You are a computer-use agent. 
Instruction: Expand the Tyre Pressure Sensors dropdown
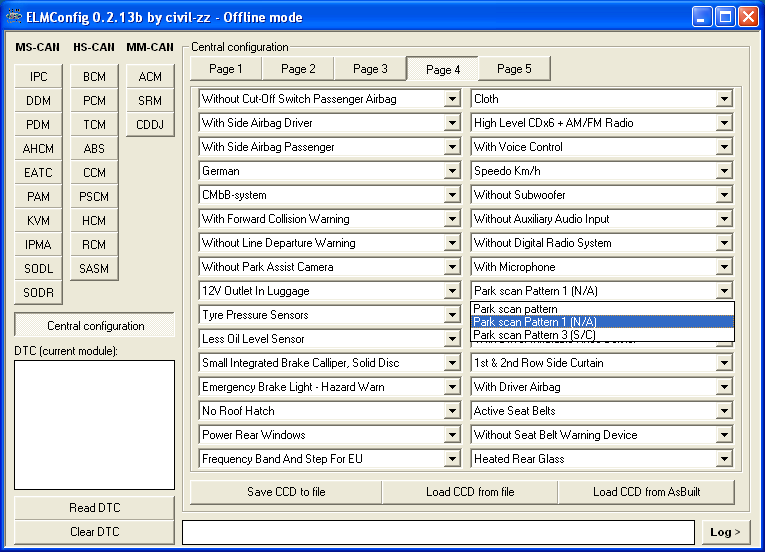tap(451, 315)
